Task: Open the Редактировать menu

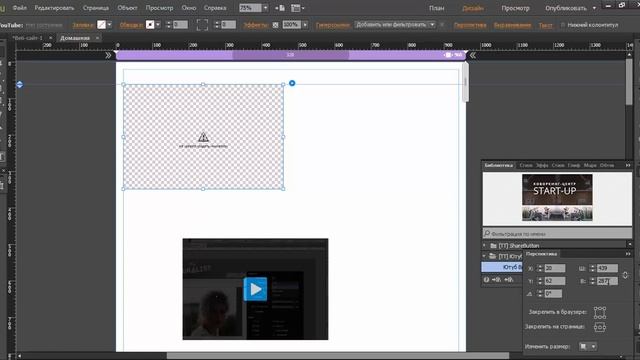Action: [54, 8]
